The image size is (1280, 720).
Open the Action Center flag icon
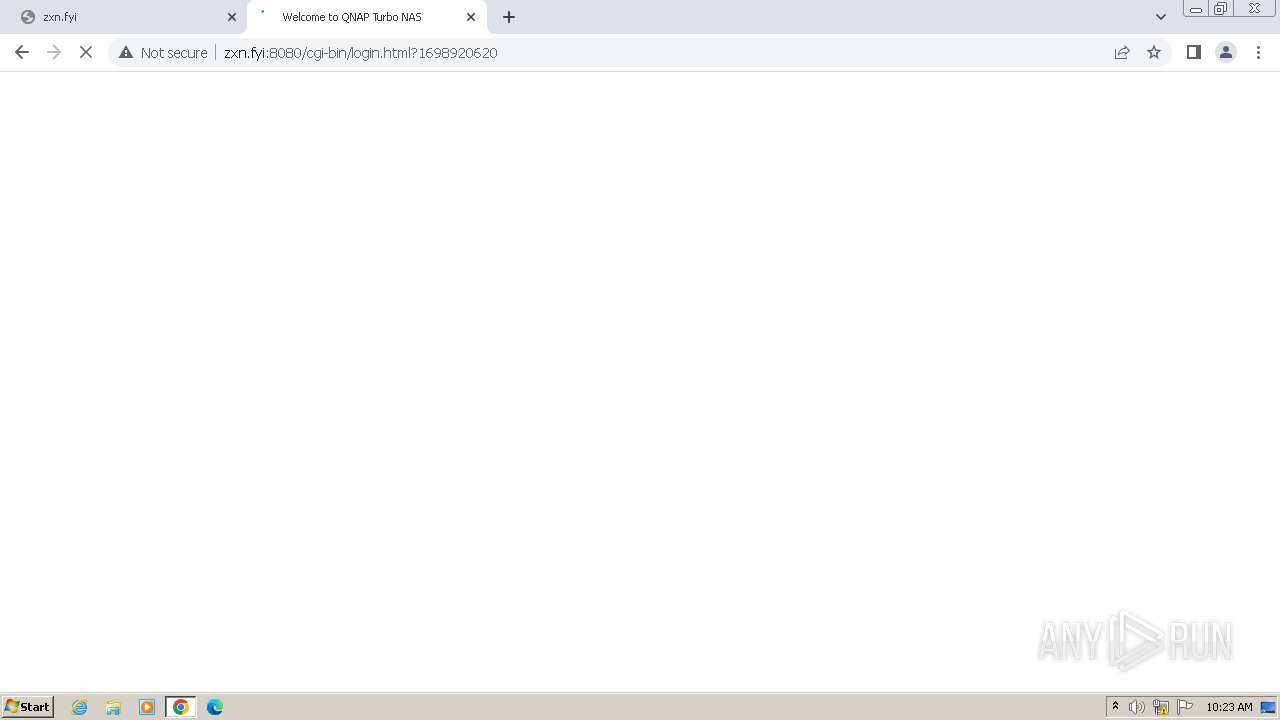coord(1185,707)
